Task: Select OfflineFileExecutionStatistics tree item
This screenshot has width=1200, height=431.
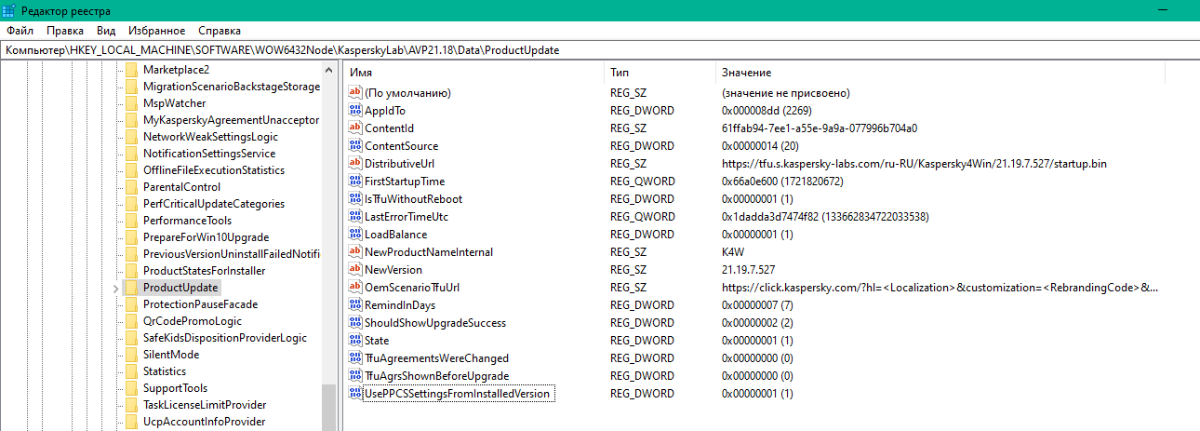Action: [214, 170]
